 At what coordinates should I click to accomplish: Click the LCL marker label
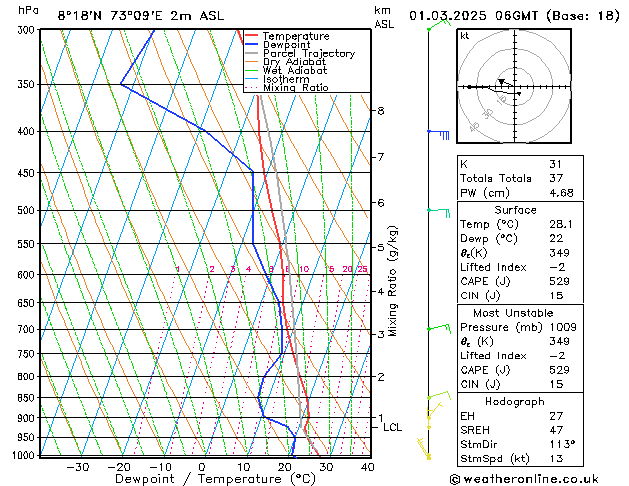392,427
